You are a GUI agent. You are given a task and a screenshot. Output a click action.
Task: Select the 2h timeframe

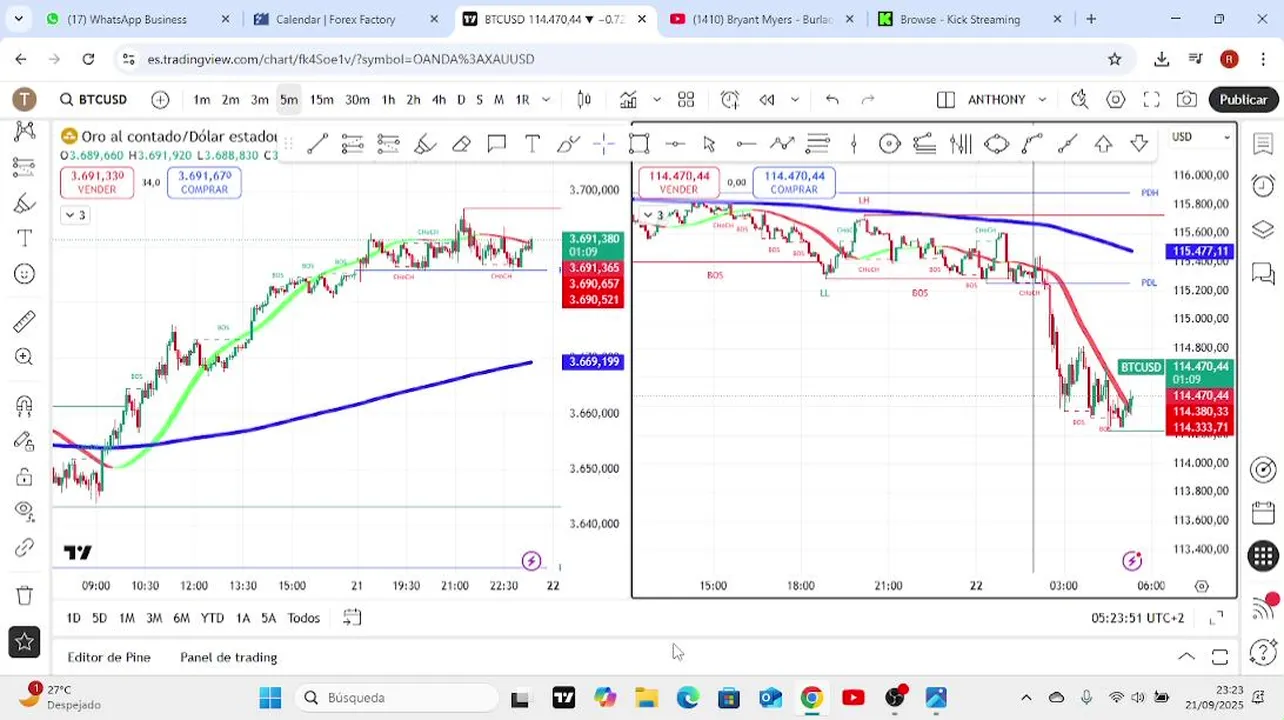pyautogui.click(x=413, y=99)
